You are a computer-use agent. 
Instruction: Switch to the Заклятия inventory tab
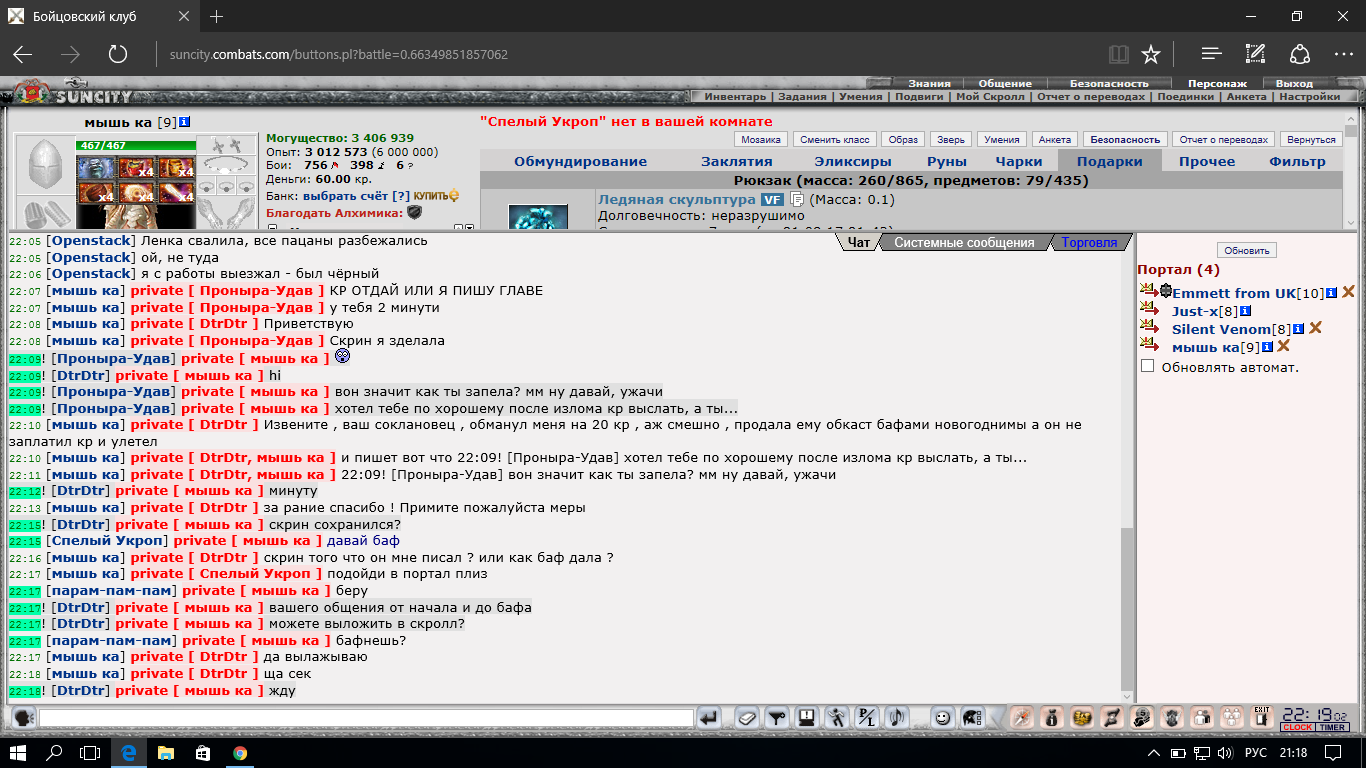tap(736, 161)
